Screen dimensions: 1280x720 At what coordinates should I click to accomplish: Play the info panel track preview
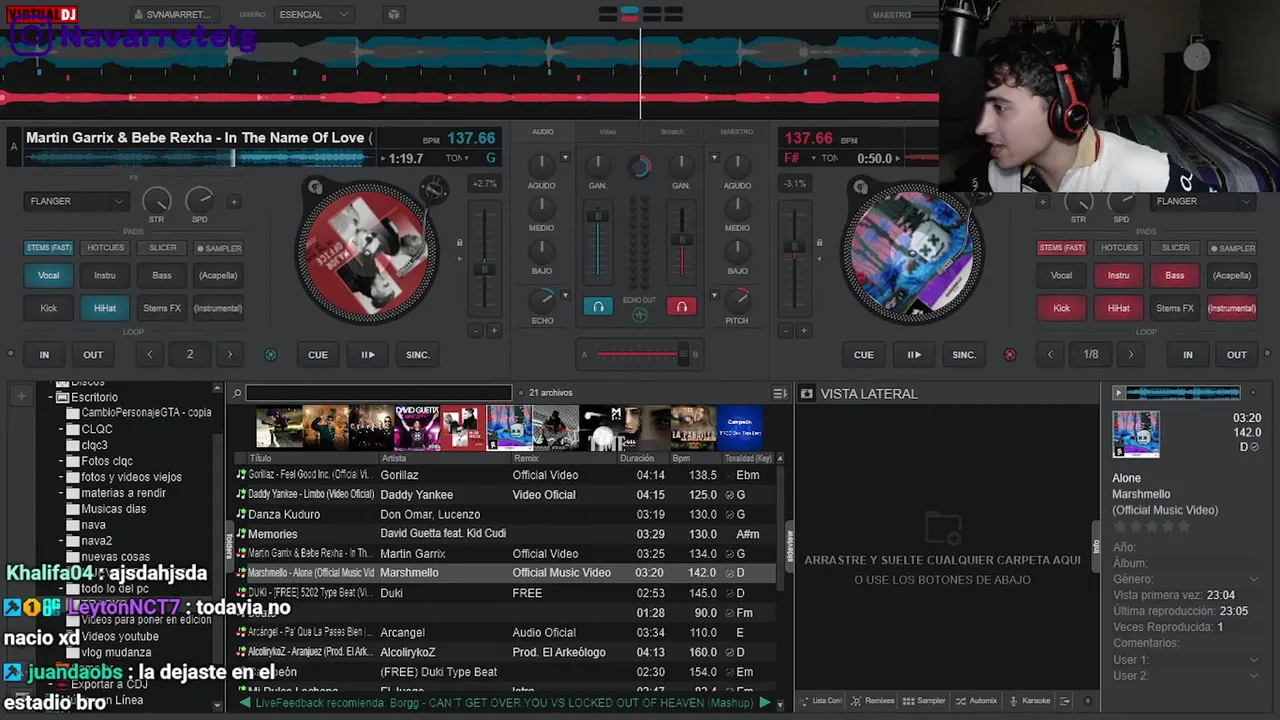tap(1118, 393)
